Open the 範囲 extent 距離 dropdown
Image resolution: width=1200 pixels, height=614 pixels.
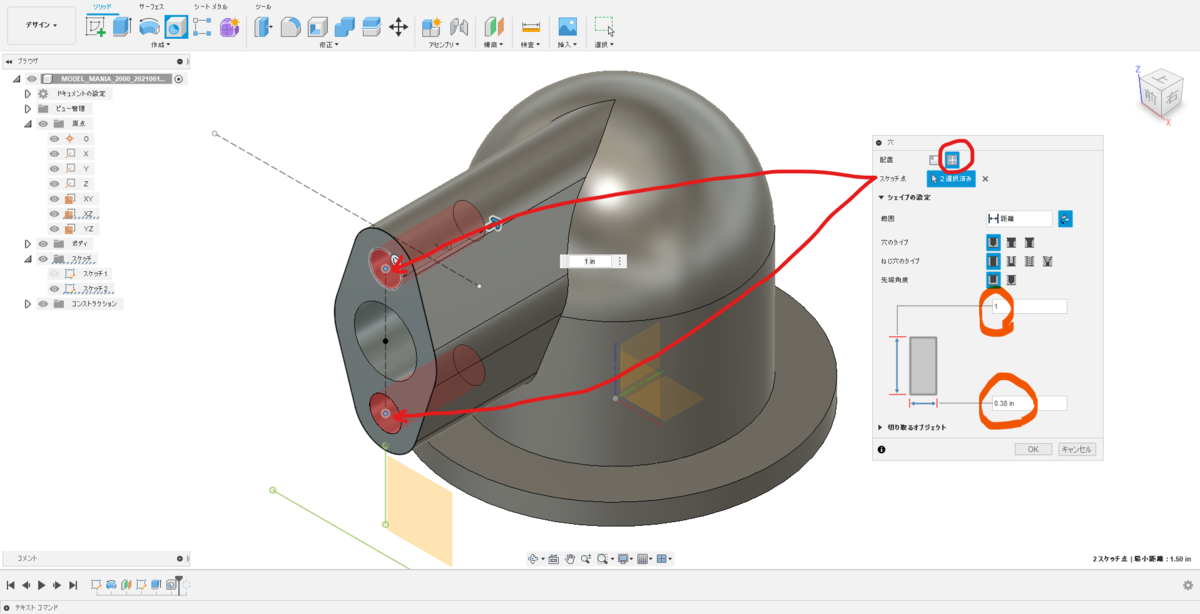click(x=1019, y=218)
